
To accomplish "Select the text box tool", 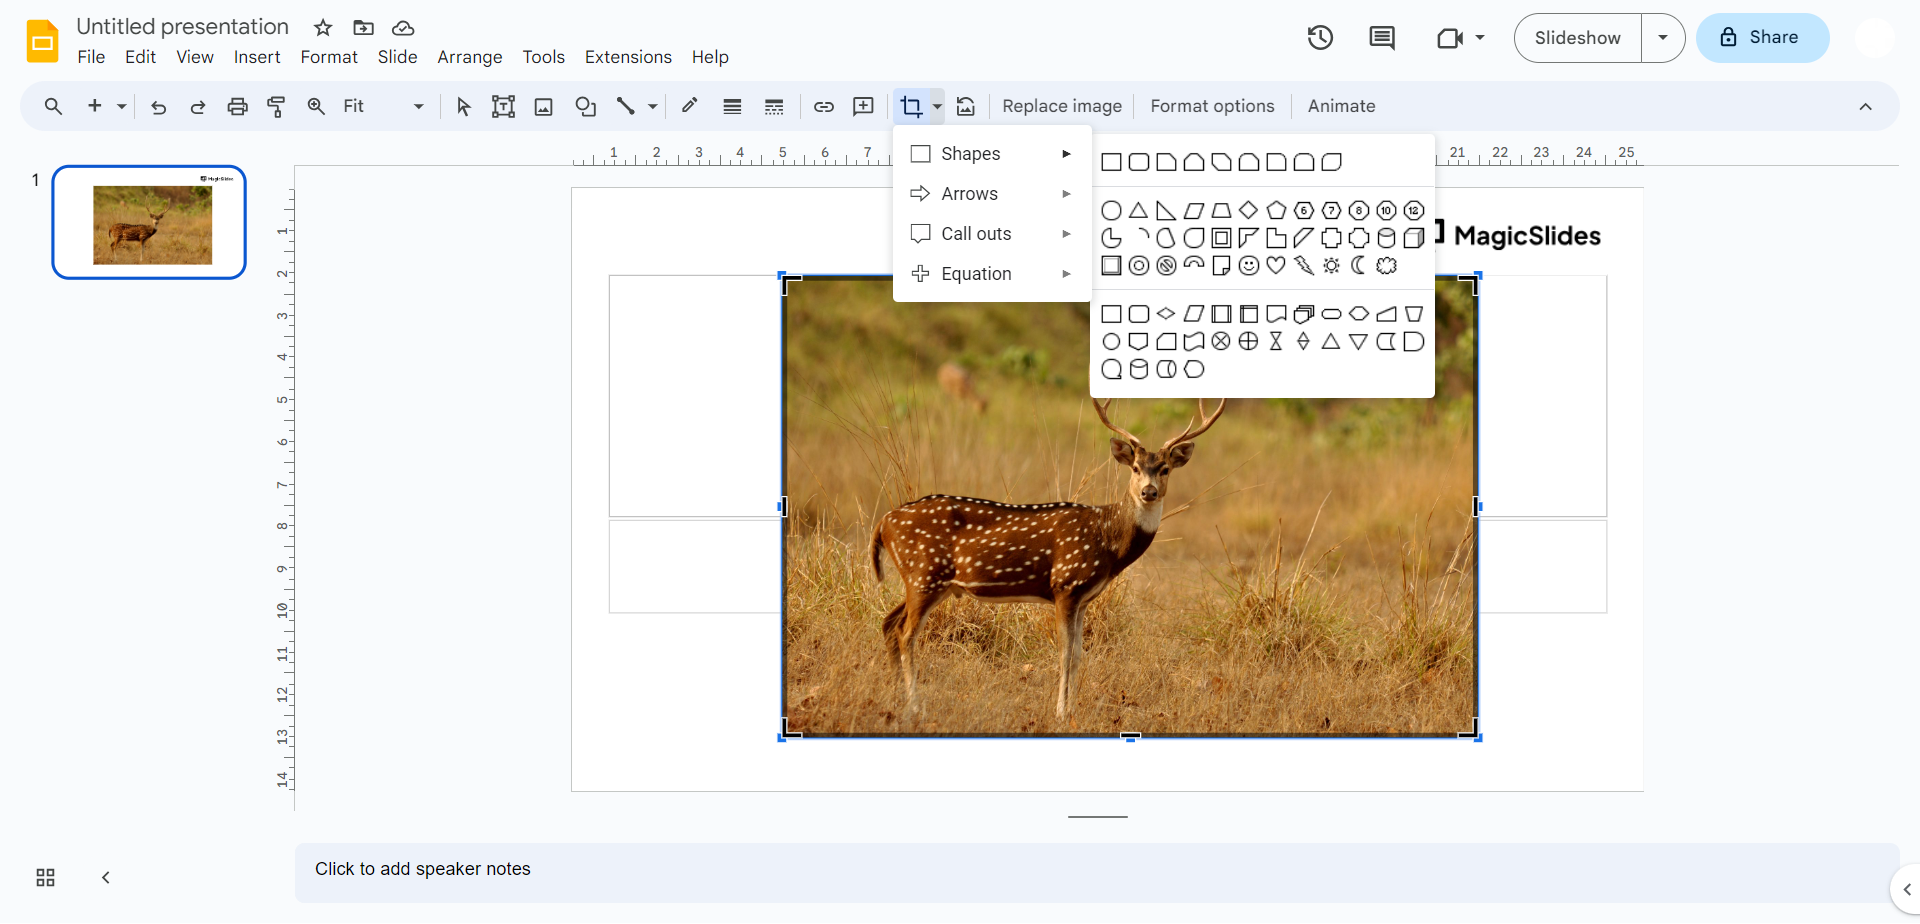I will [503, 107].
